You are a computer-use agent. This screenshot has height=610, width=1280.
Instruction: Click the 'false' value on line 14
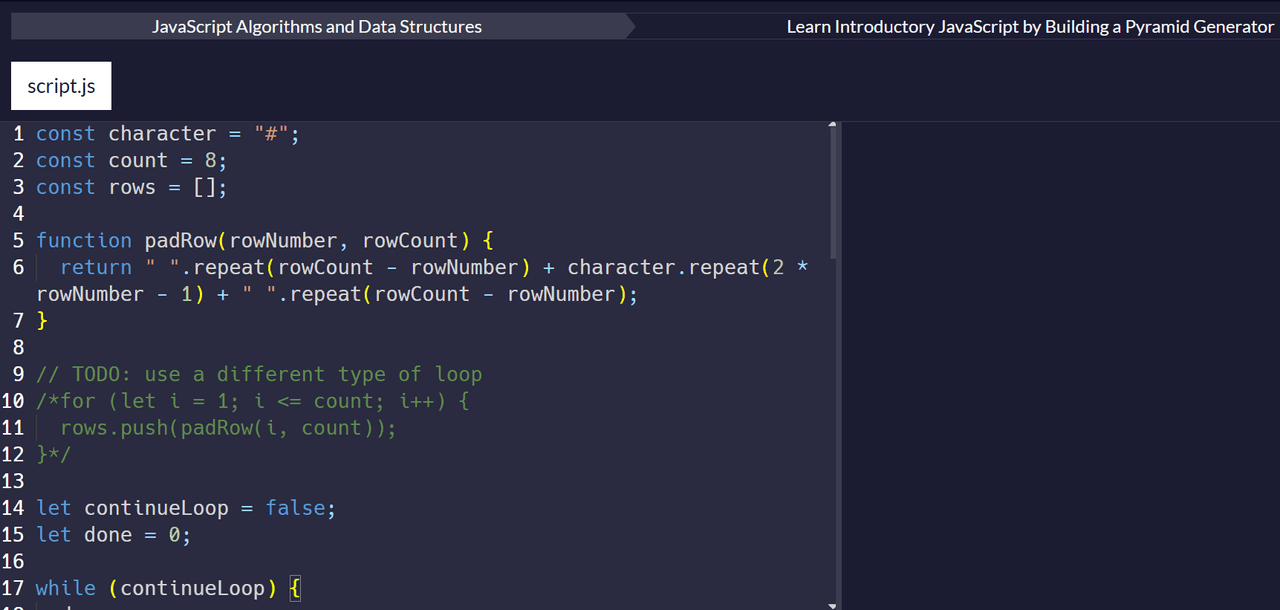295,509
